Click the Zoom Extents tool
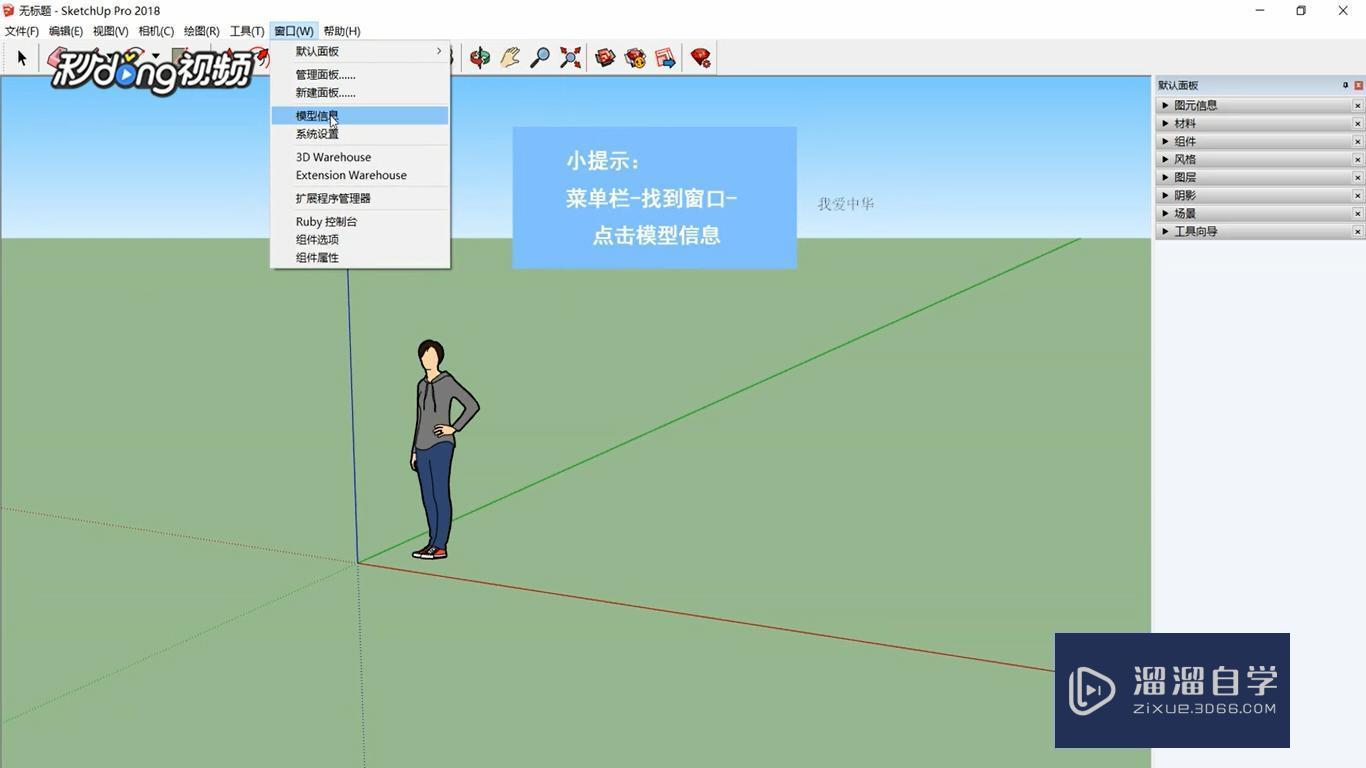1366x768 pixels. [x=570, y=58]
